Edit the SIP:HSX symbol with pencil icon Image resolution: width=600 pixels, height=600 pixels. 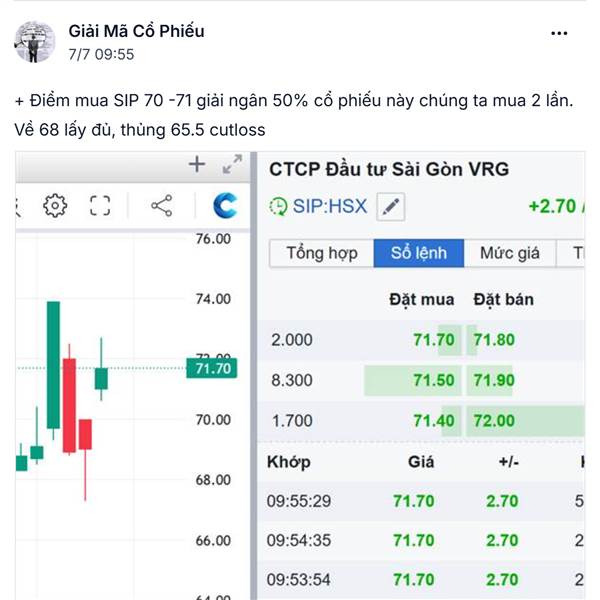click(390, 207)
